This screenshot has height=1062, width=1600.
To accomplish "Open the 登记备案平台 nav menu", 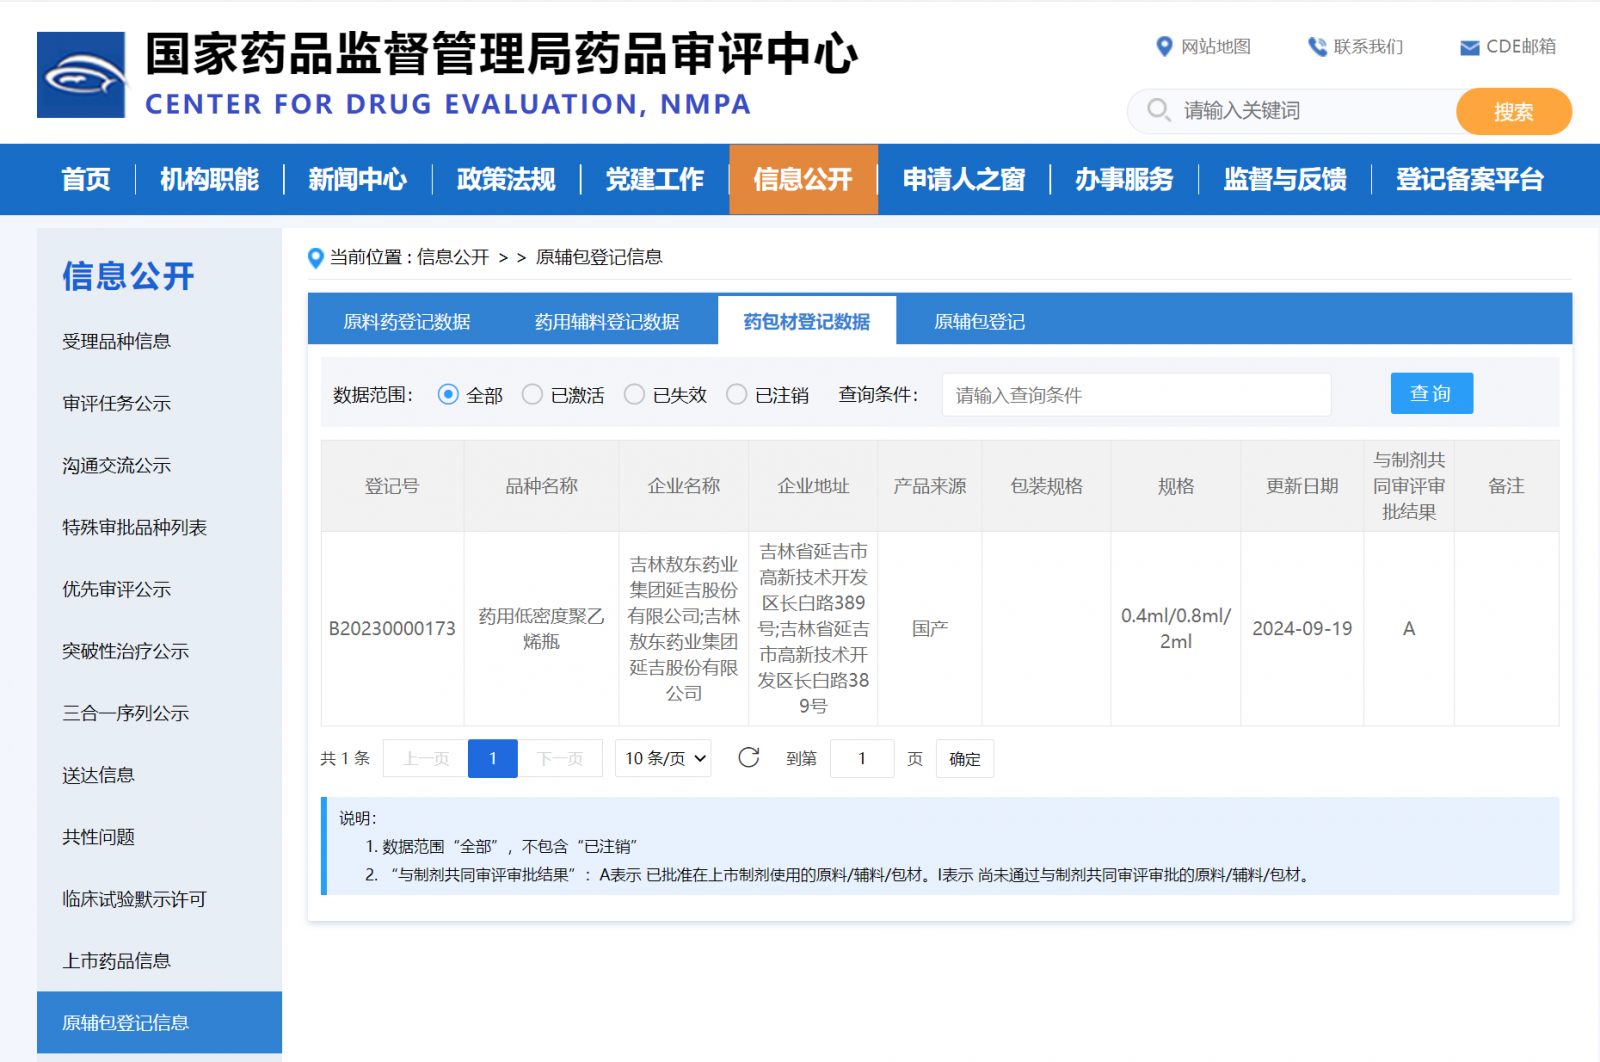I will pos(1470,180).
